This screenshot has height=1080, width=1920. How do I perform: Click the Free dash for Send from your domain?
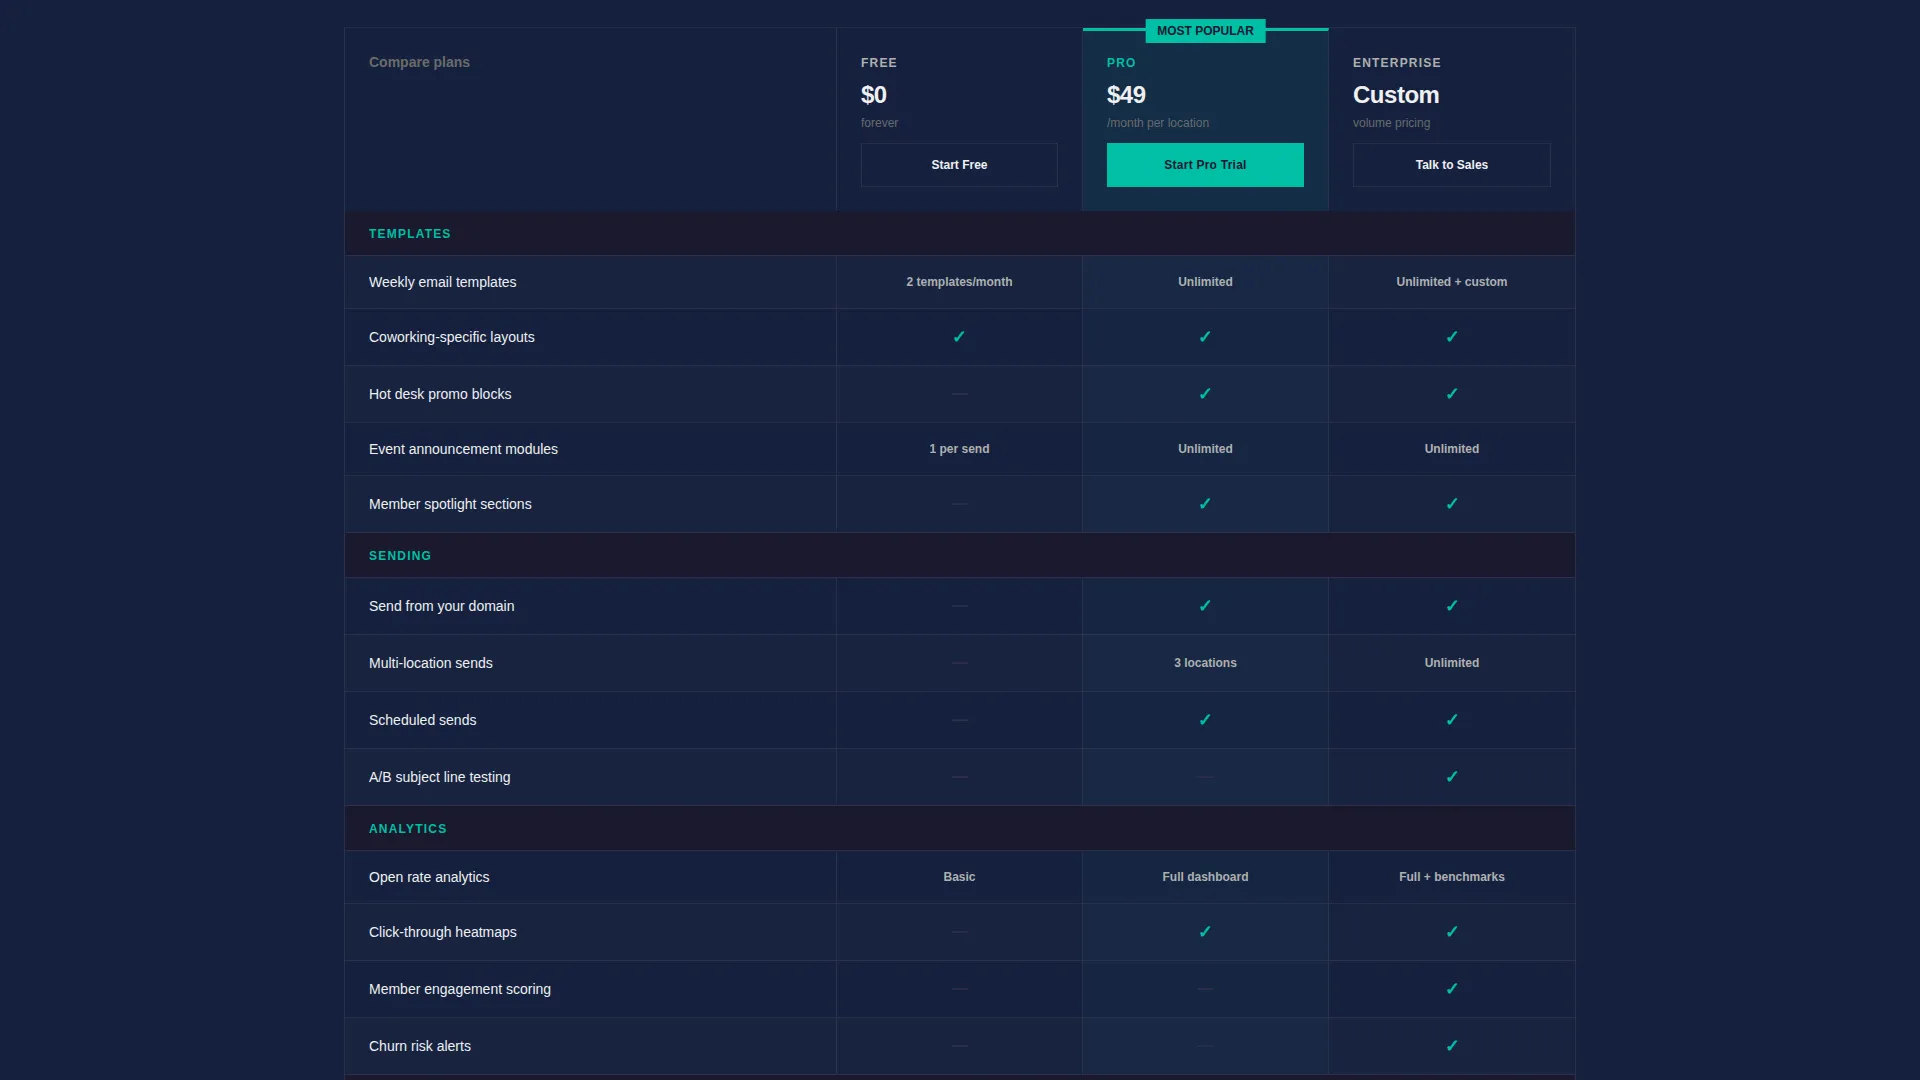[x=959, y=606]
